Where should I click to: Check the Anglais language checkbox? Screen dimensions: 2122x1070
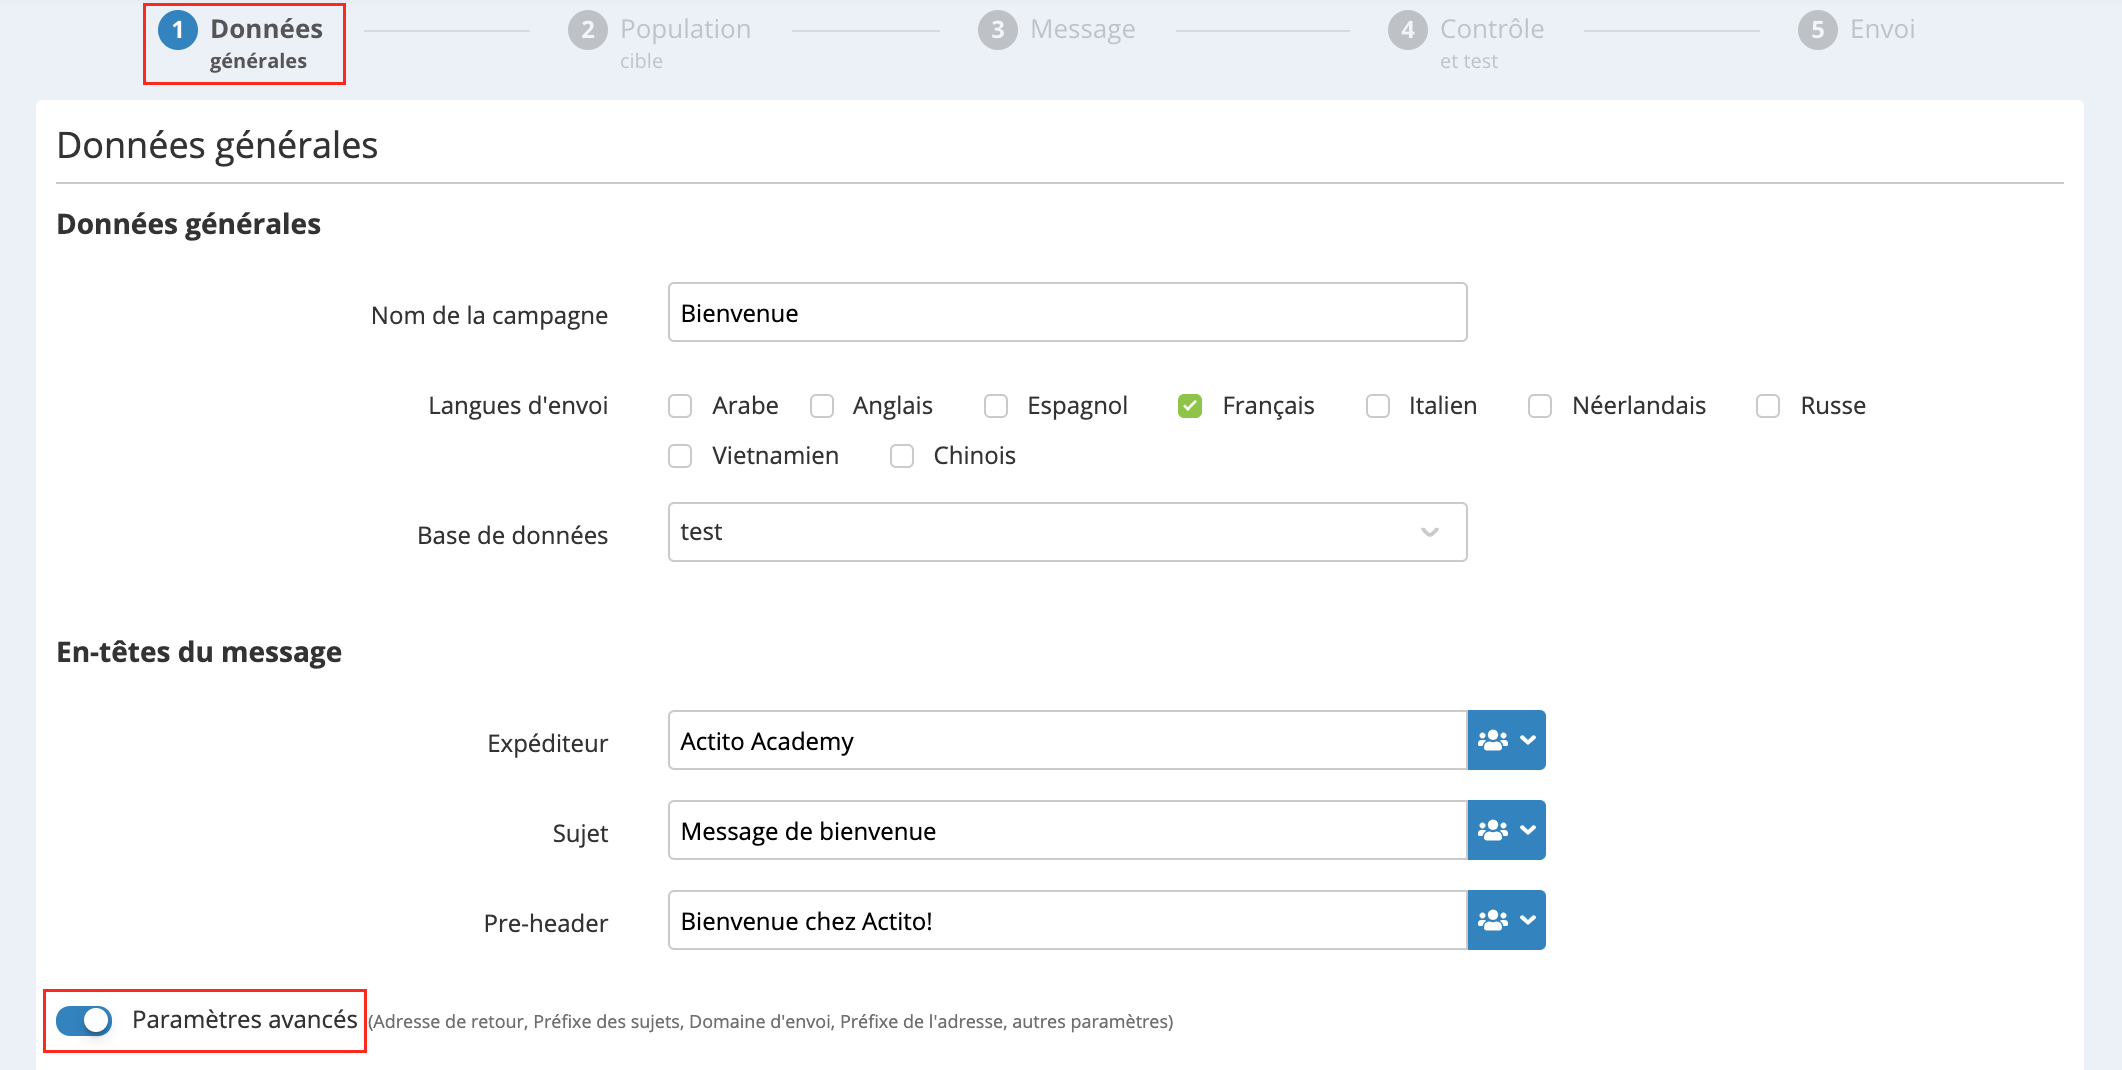coord(822,406)
